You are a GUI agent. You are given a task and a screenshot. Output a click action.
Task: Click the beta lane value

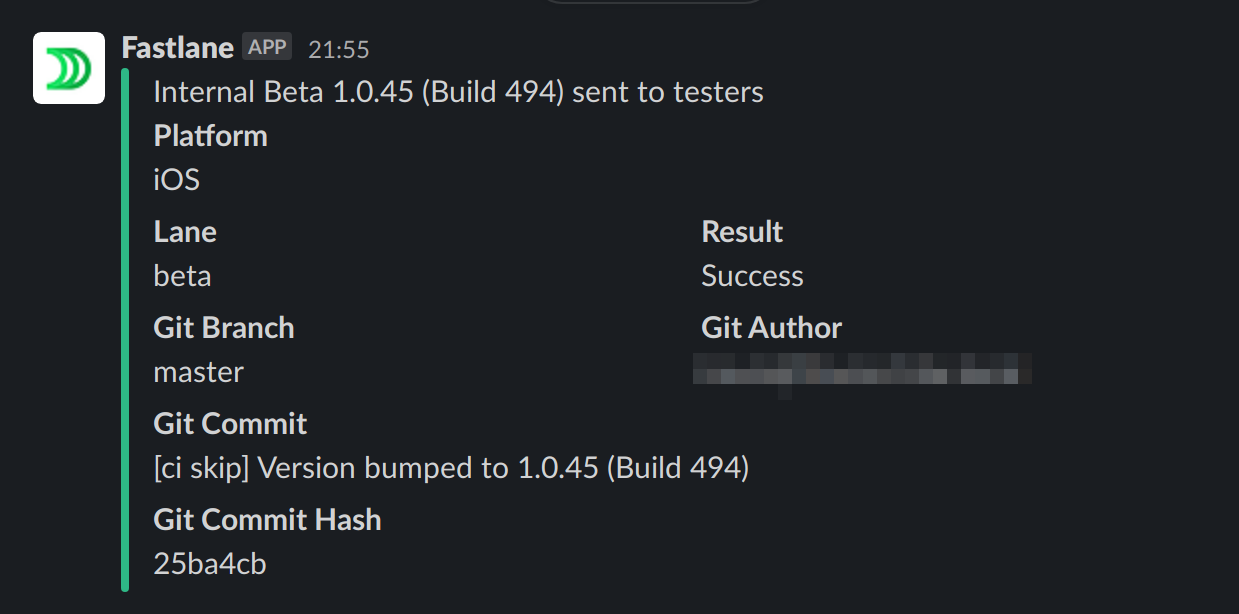[182, 276]
